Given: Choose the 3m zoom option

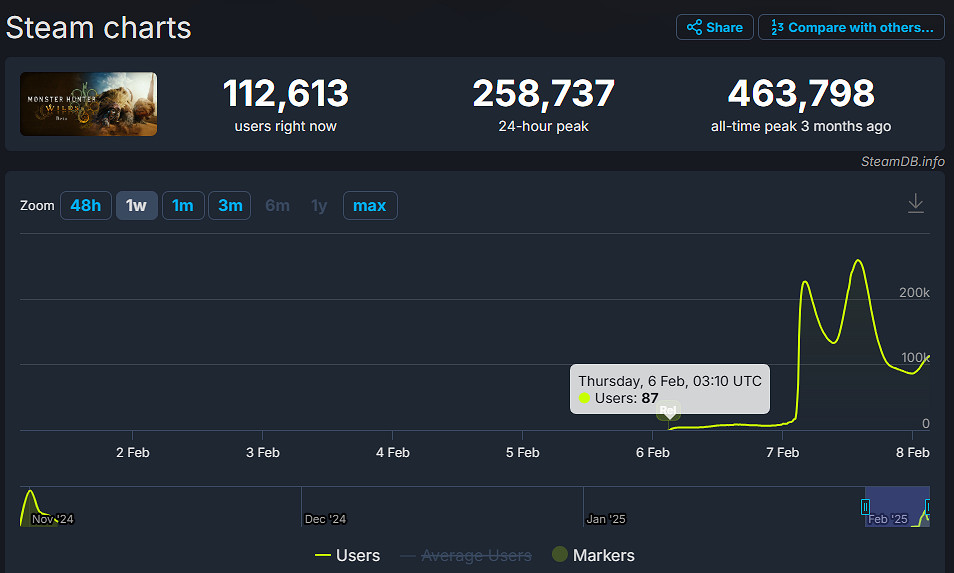Looking at the screenshot, I should tap(230, 206).
